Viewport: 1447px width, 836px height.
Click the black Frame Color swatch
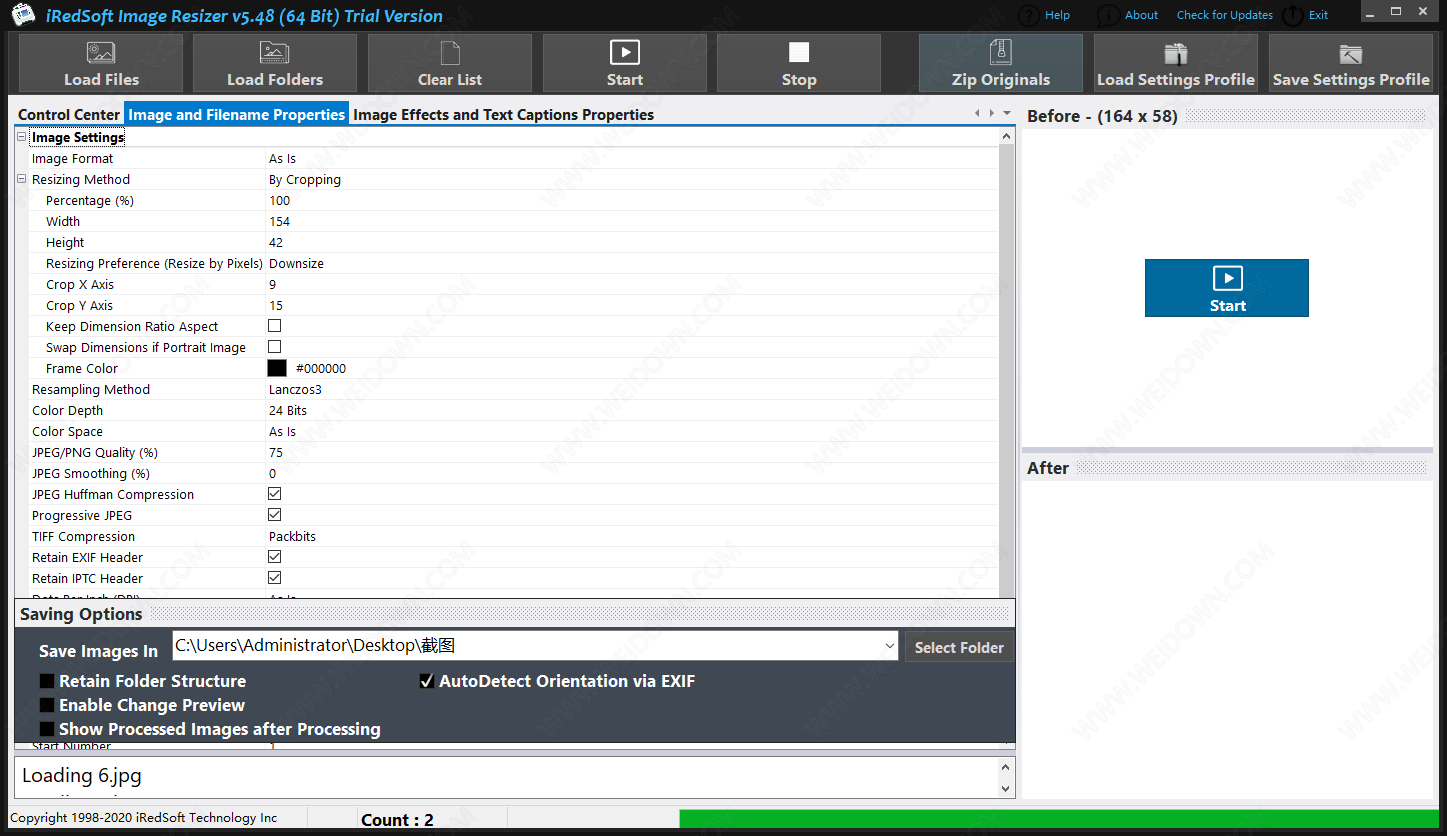[277, 368]
